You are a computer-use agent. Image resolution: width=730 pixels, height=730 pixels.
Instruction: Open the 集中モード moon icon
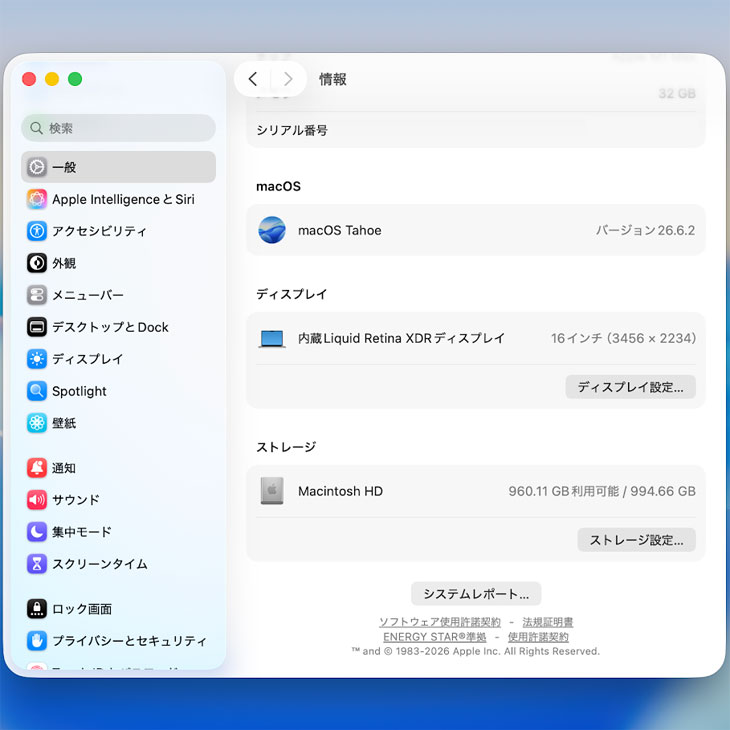(x=37, y=532)
